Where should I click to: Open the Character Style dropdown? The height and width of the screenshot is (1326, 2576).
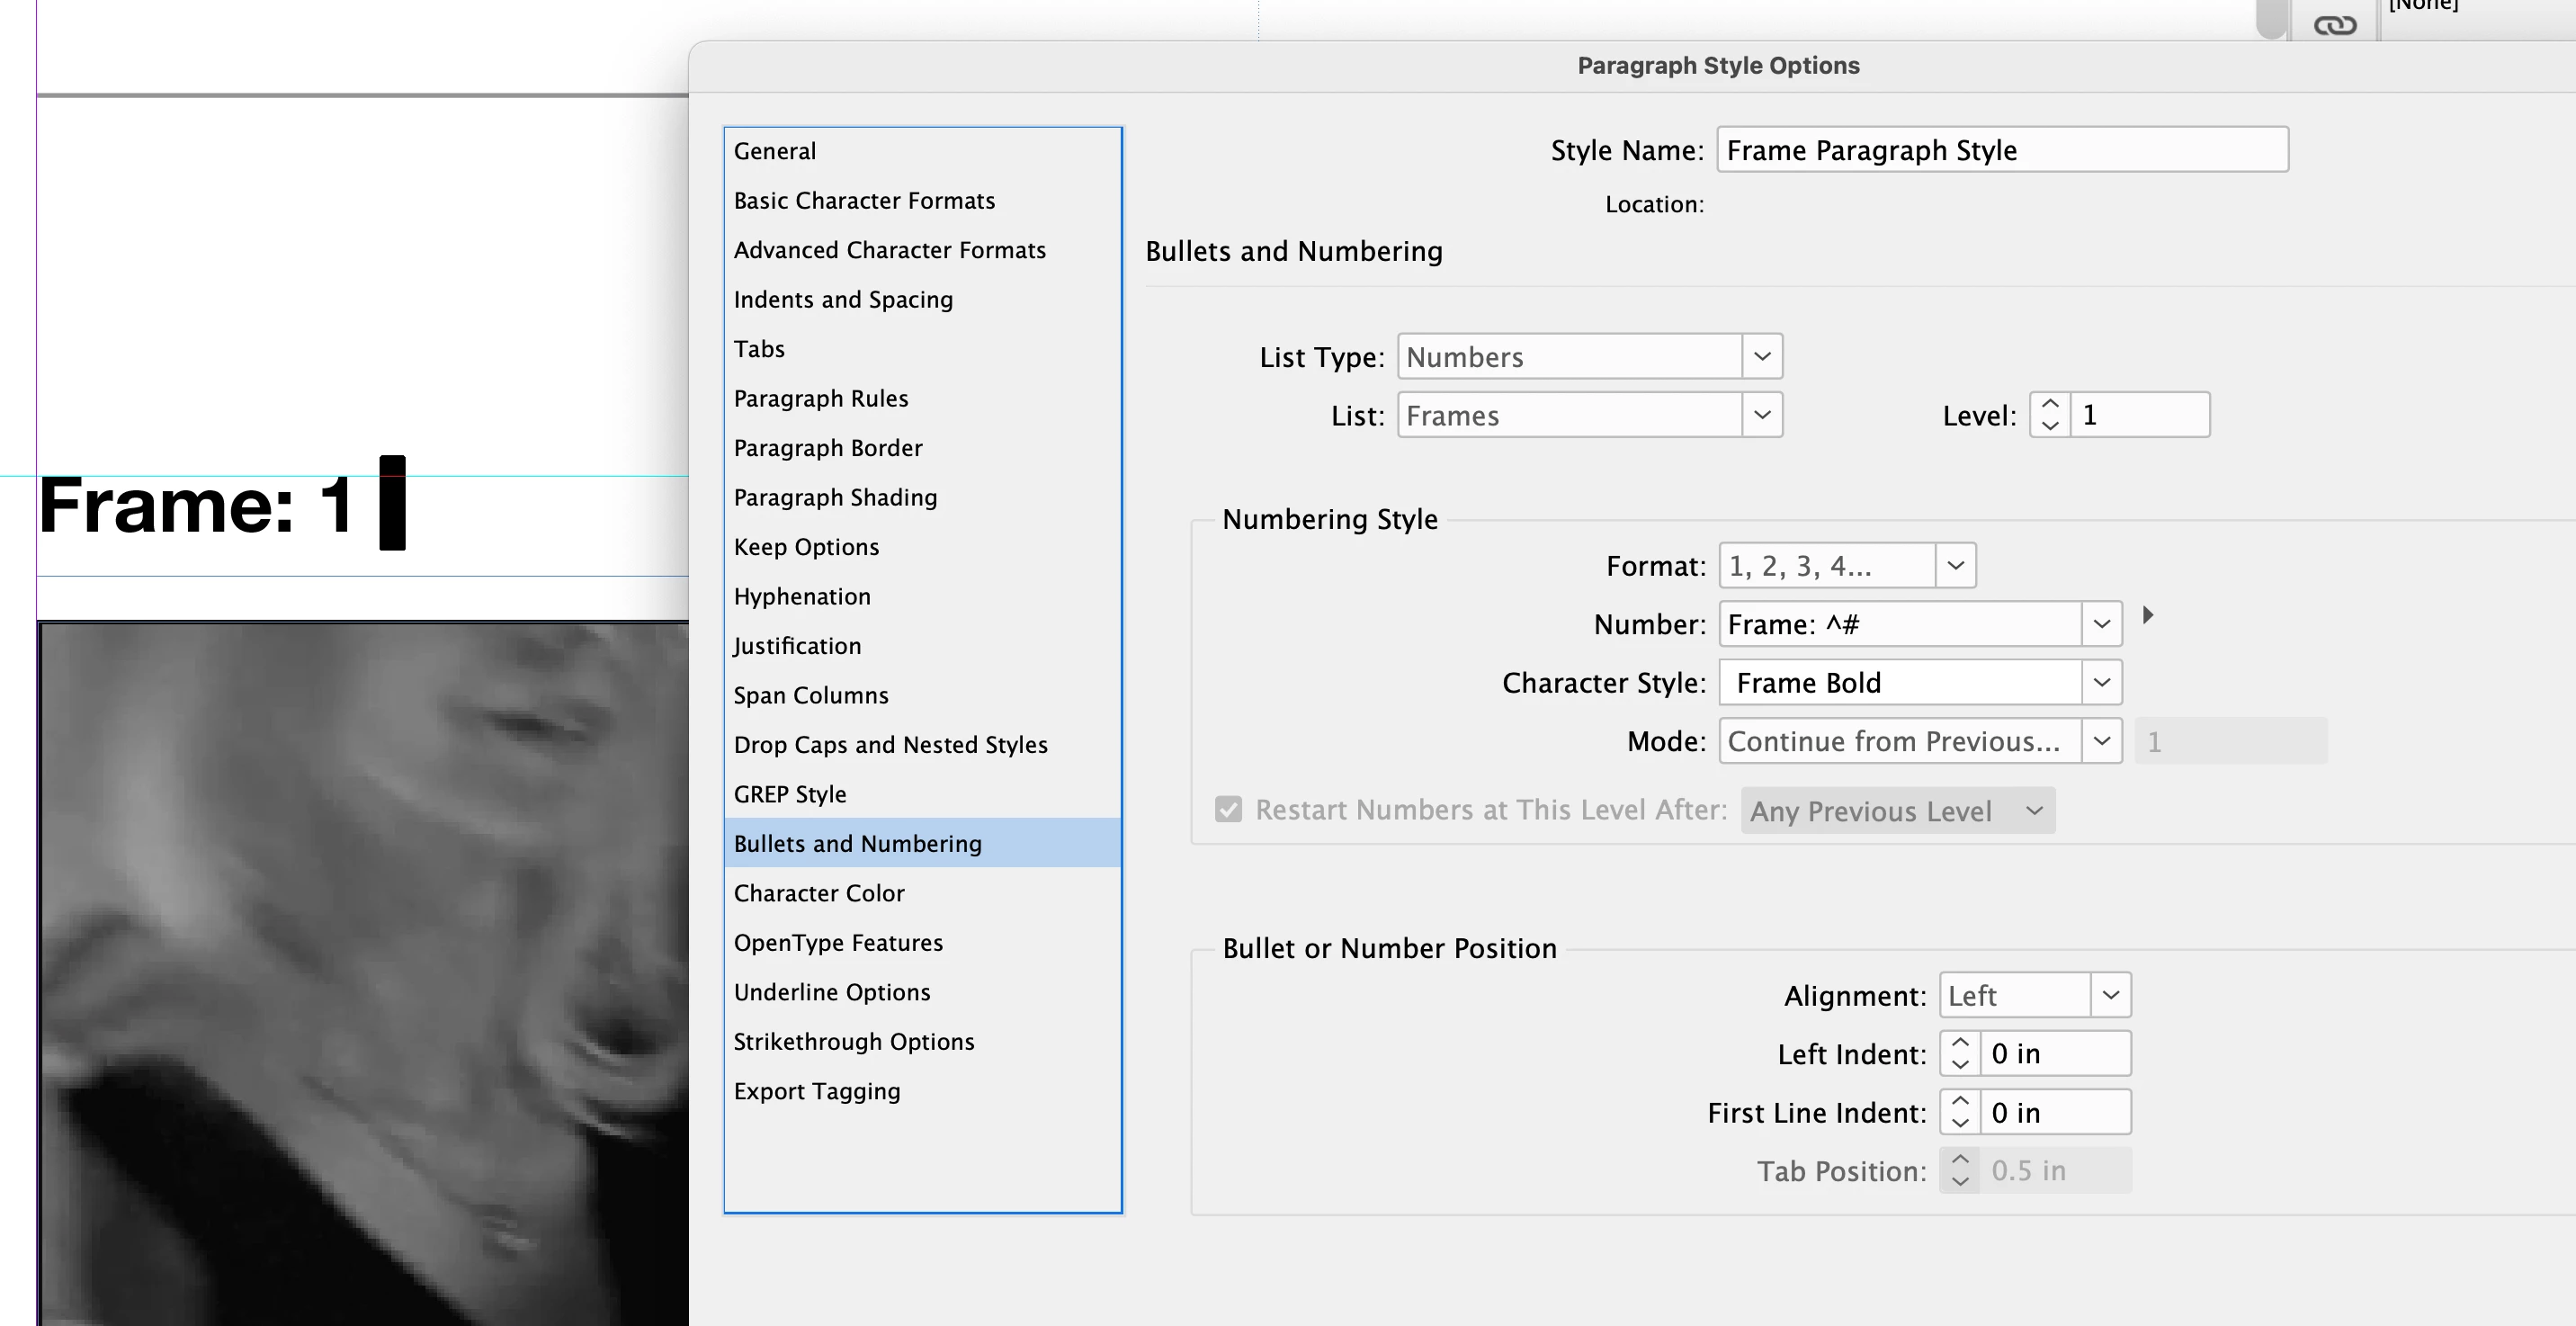2101,683
